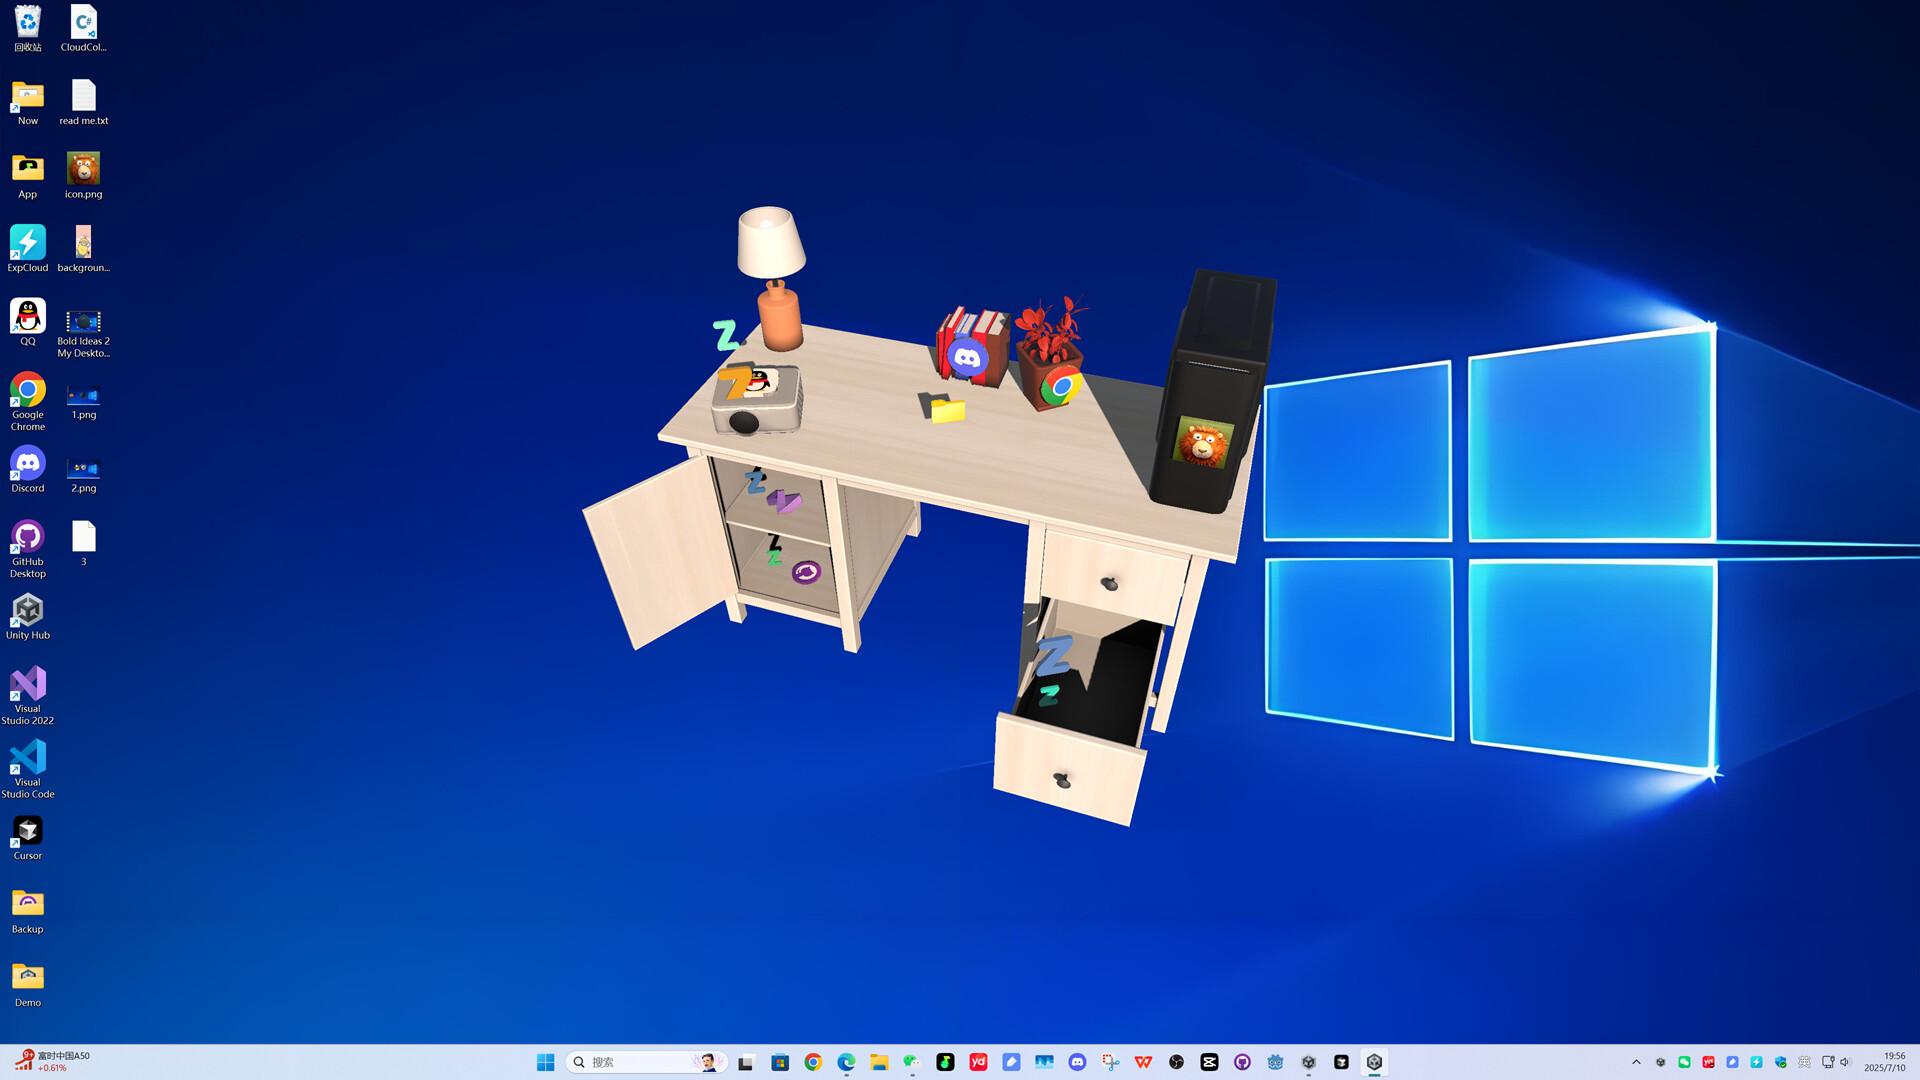Launch Chrome using the Chrome ball beside the plant
This screenshot has width=1920, height=1080.
(1062, 386)
